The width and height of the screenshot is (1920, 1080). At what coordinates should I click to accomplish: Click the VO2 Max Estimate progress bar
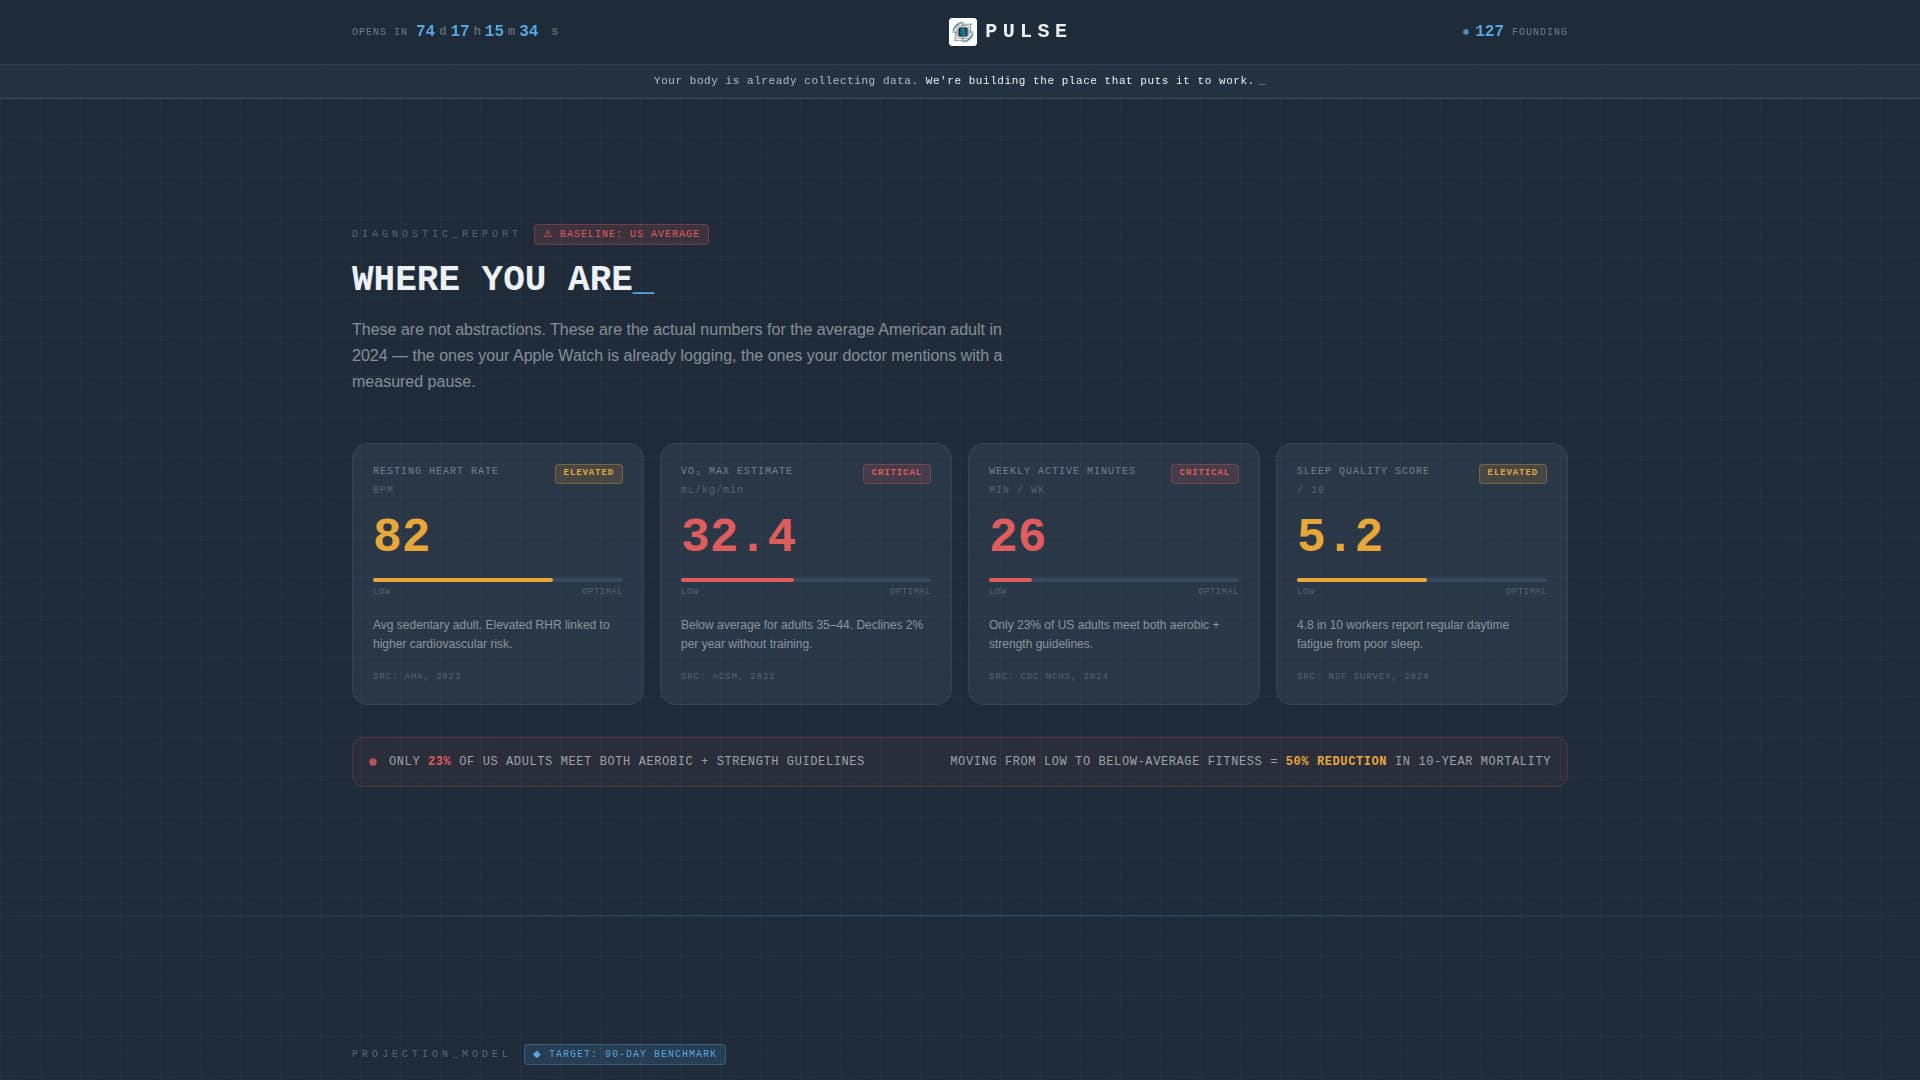(x=806, y=580)
